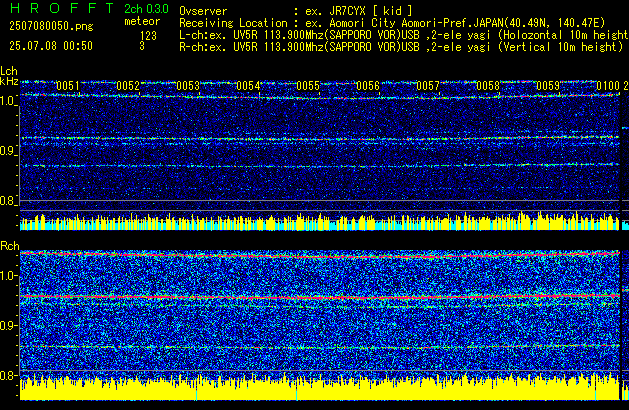Screen dimensions: 629x410
Task: Click the Rch 1.0 kHz axis label
Action: click(7, 276)
